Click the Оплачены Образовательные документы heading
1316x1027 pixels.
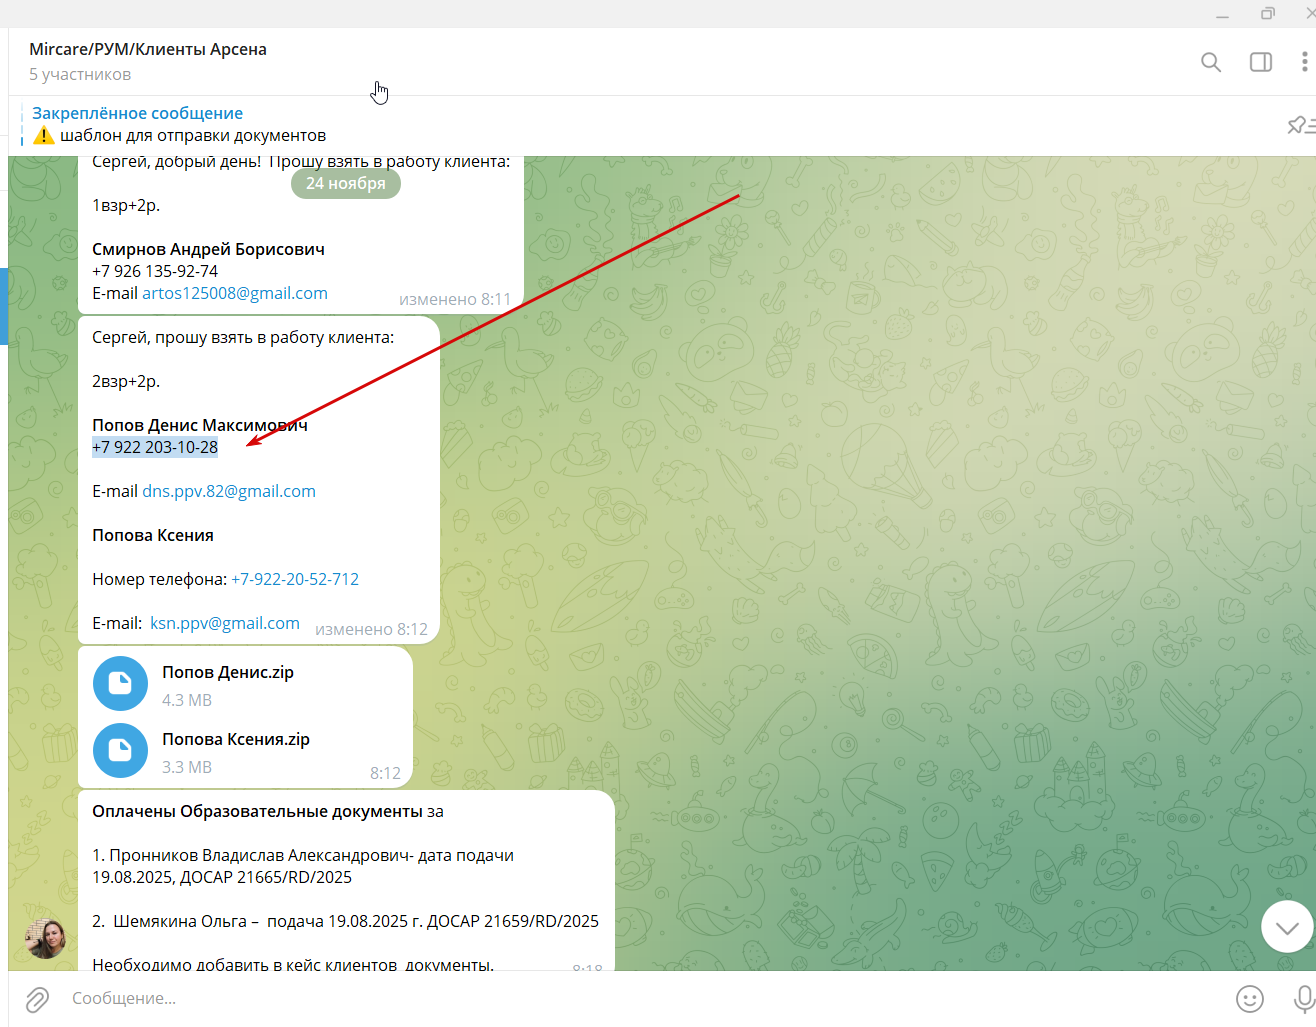coord(257,812)
